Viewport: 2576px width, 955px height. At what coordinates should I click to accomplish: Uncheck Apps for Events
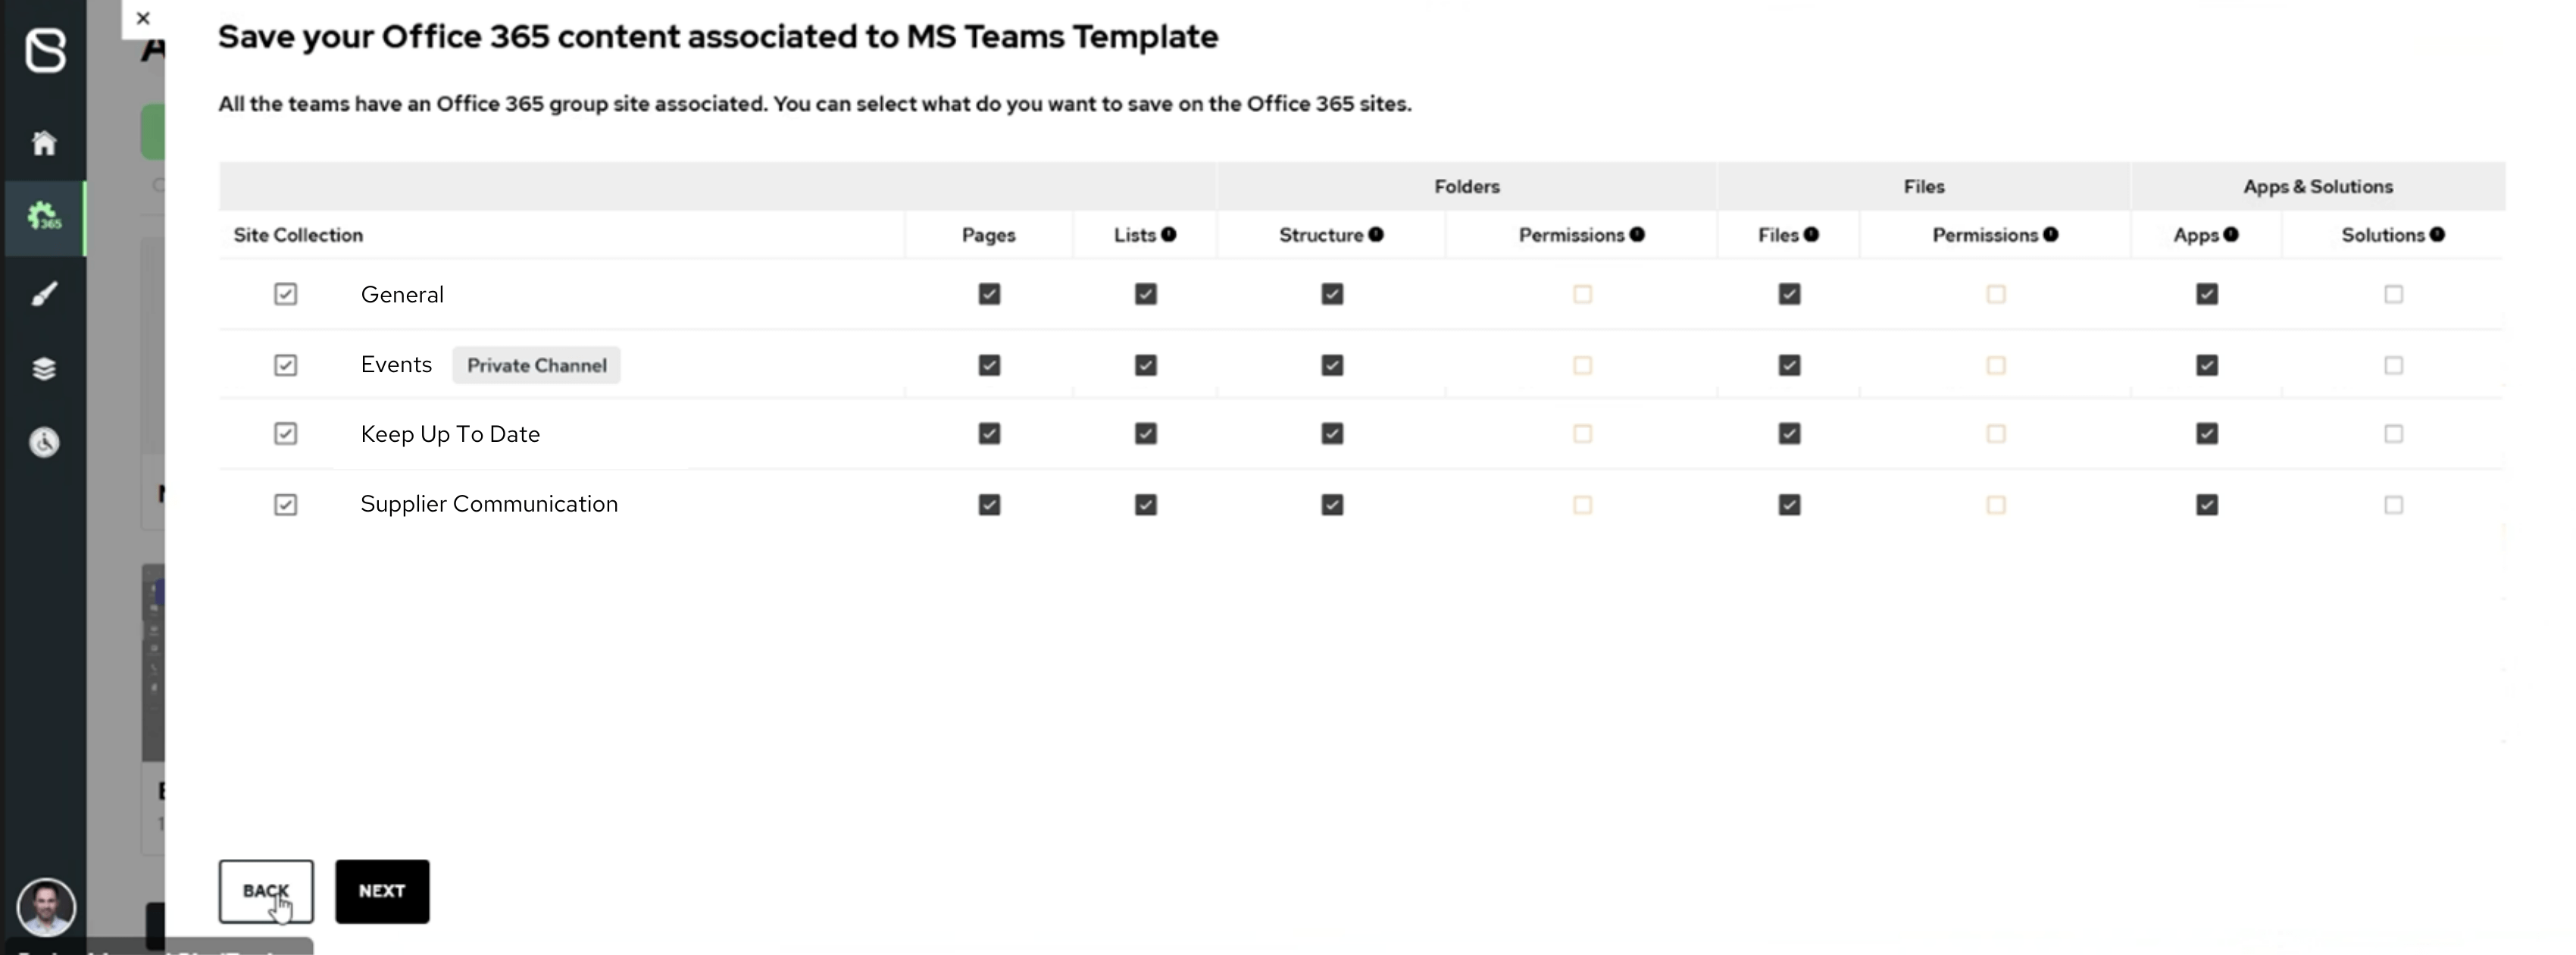[2207, 365]
